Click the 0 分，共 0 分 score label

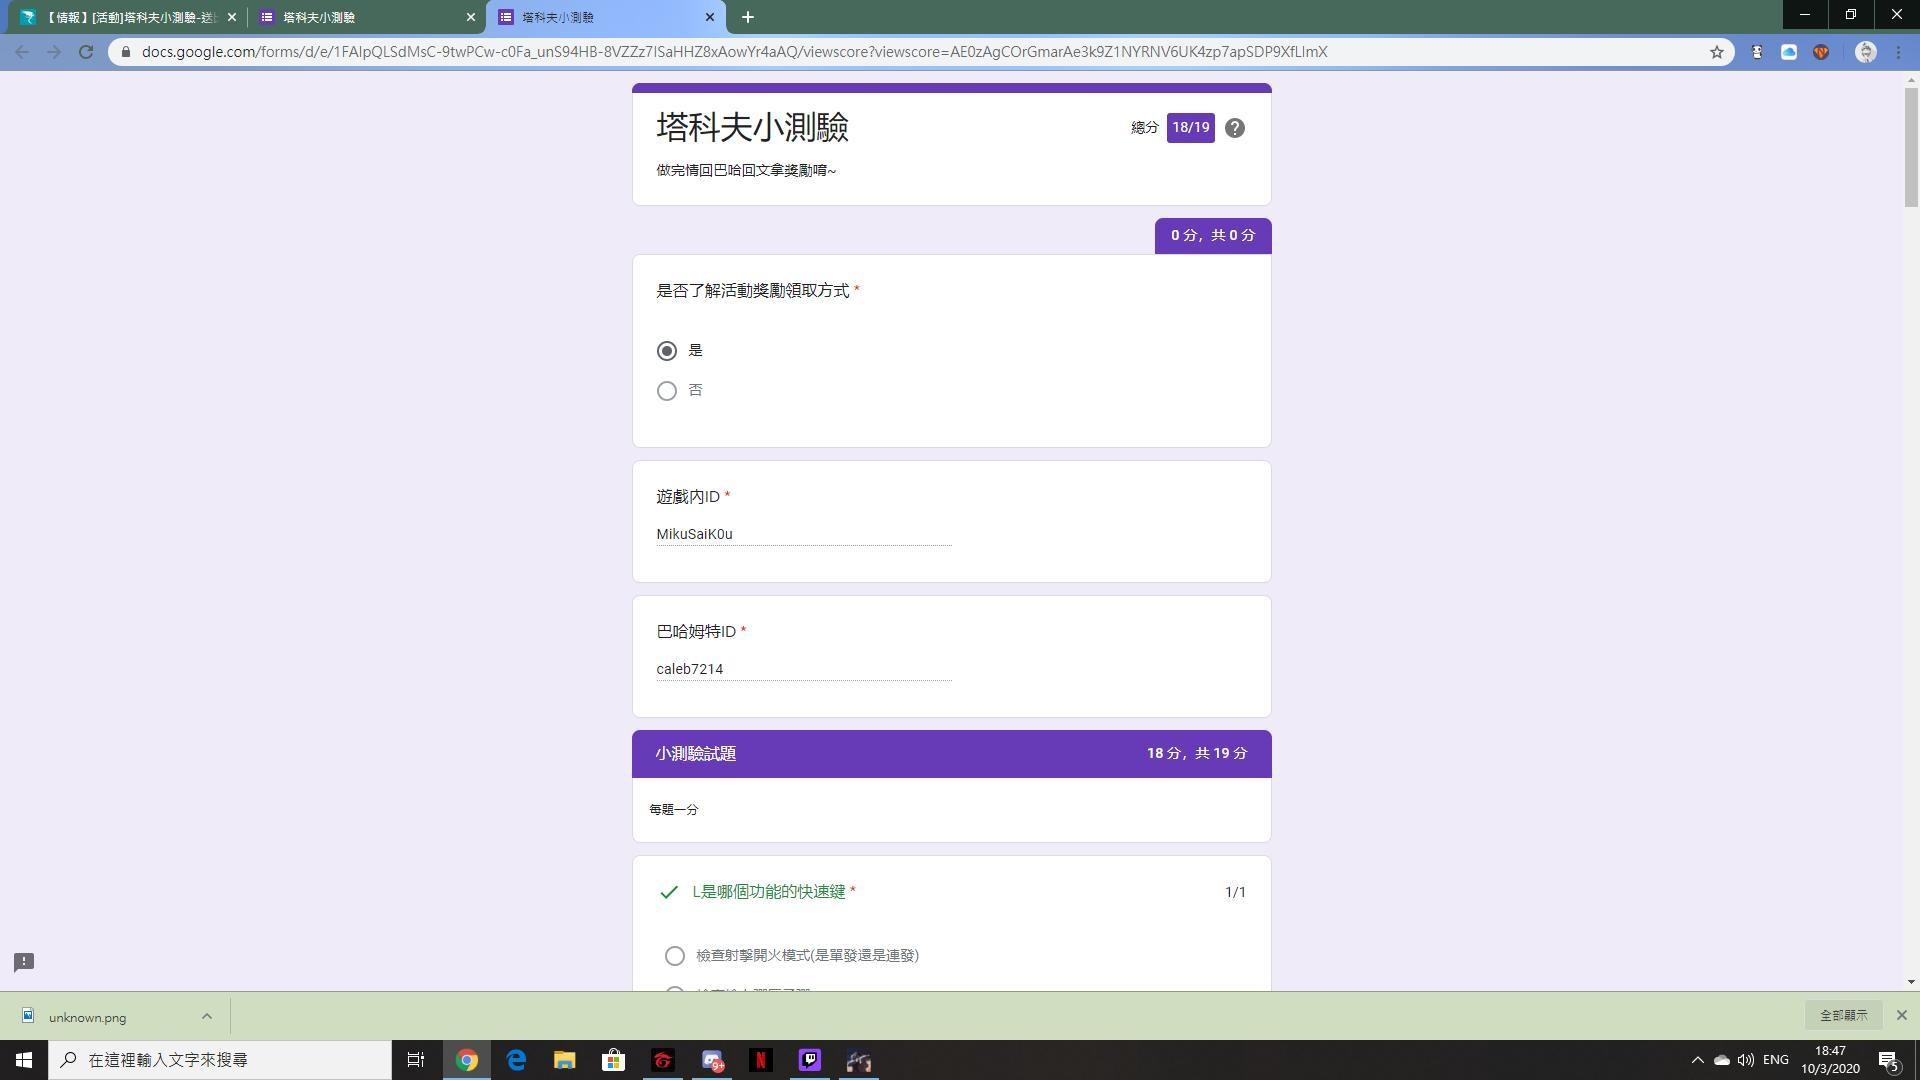click(1213, 236)
